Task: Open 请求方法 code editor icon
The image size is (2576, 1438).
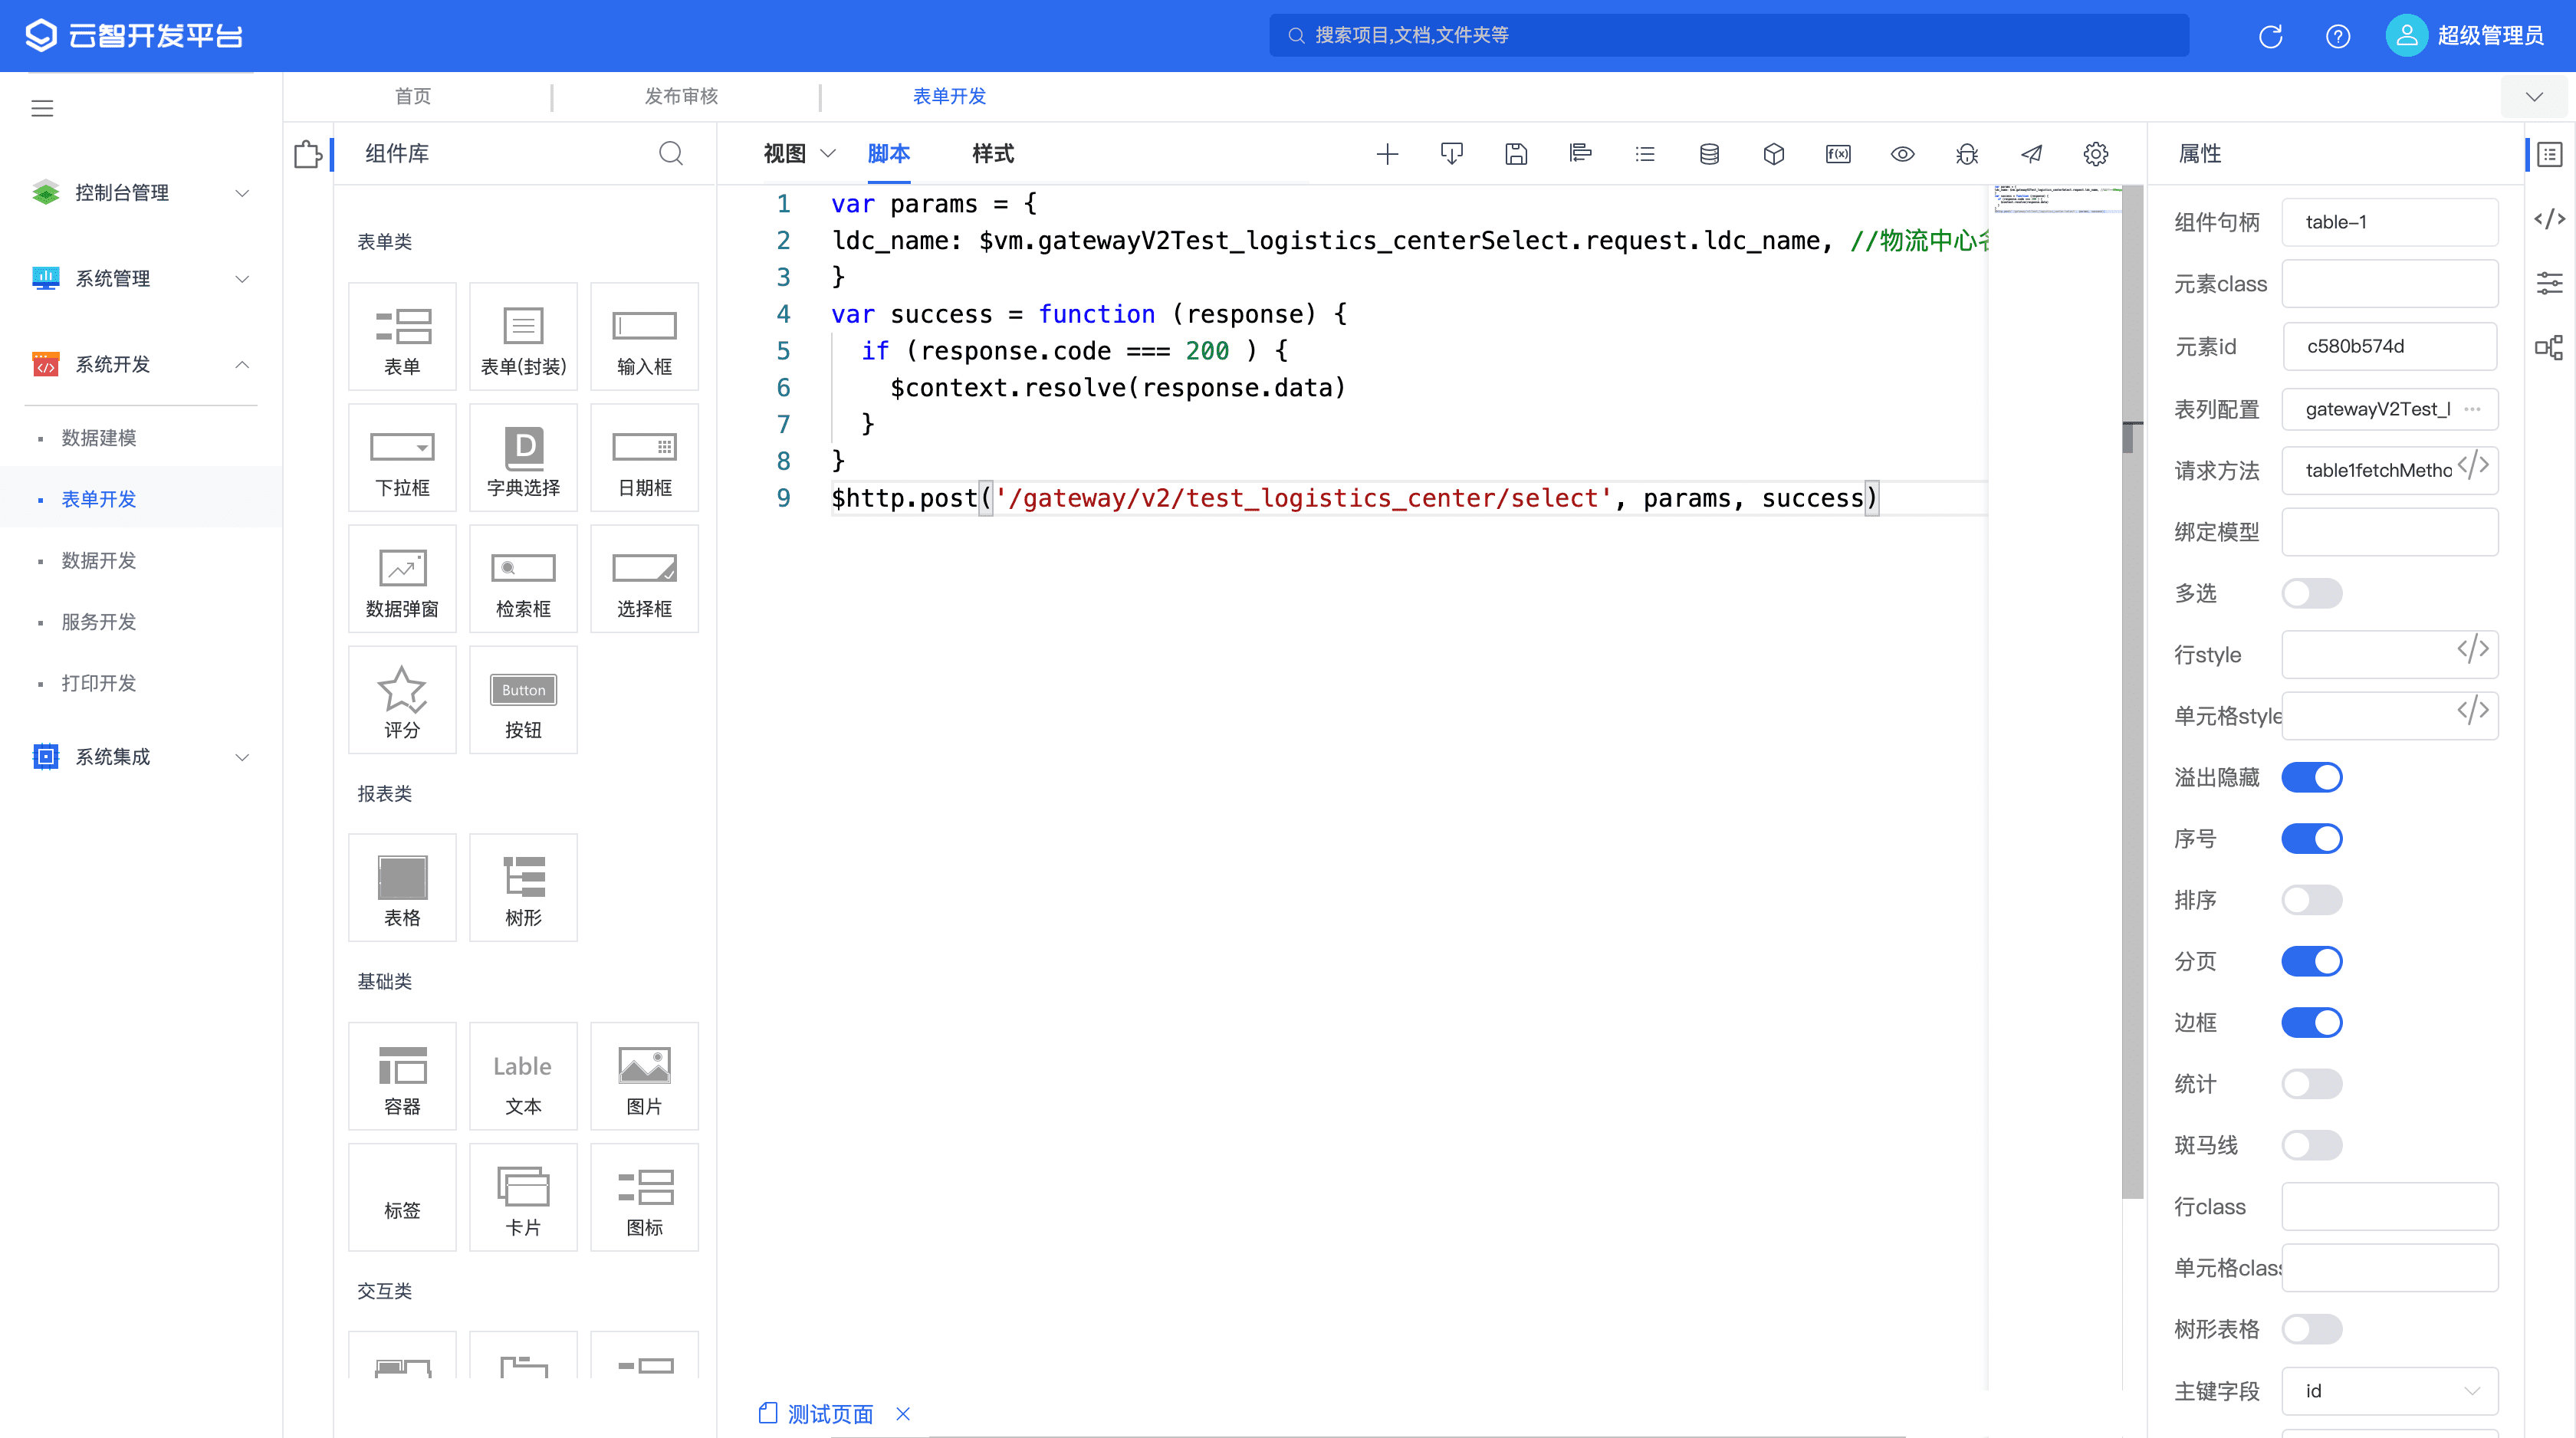Action: click(2473, 466)
